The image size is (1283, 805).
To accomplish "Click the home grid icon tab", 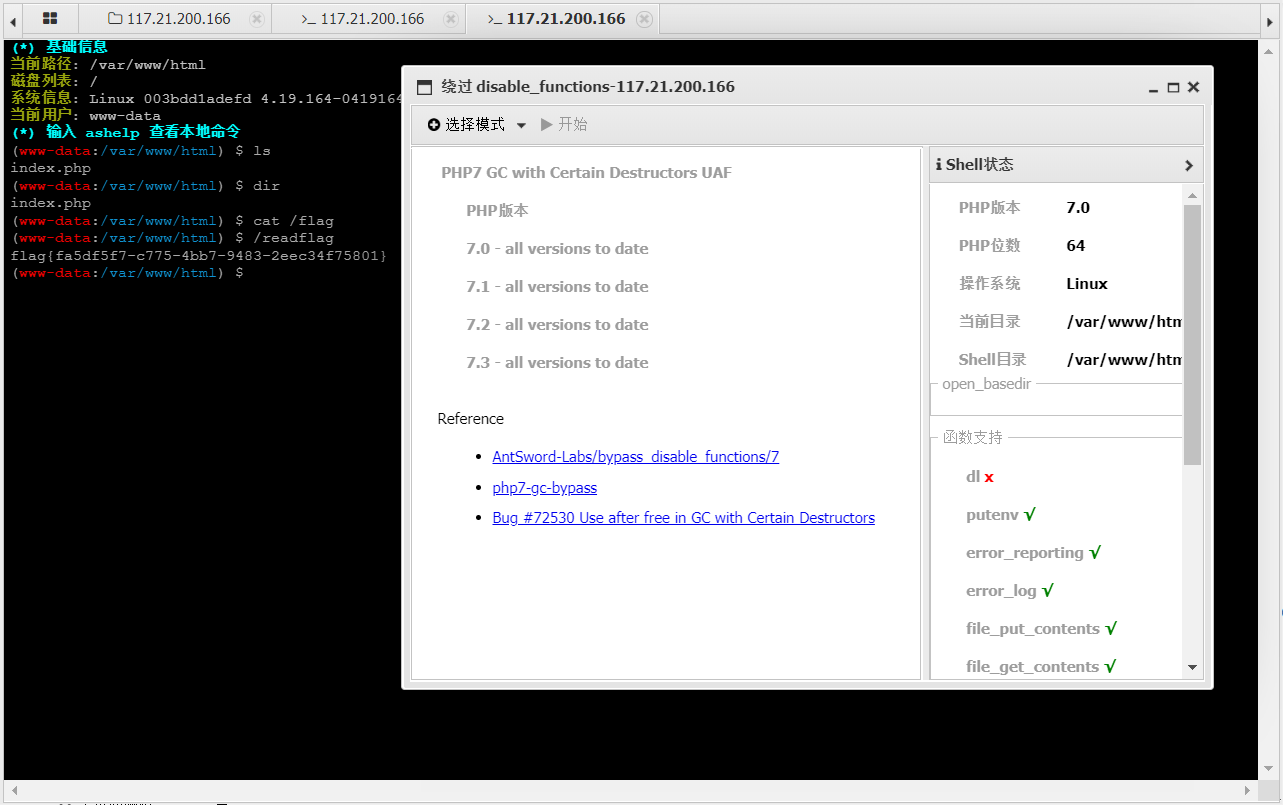I will pyautogui.click(x=49, y=18).
